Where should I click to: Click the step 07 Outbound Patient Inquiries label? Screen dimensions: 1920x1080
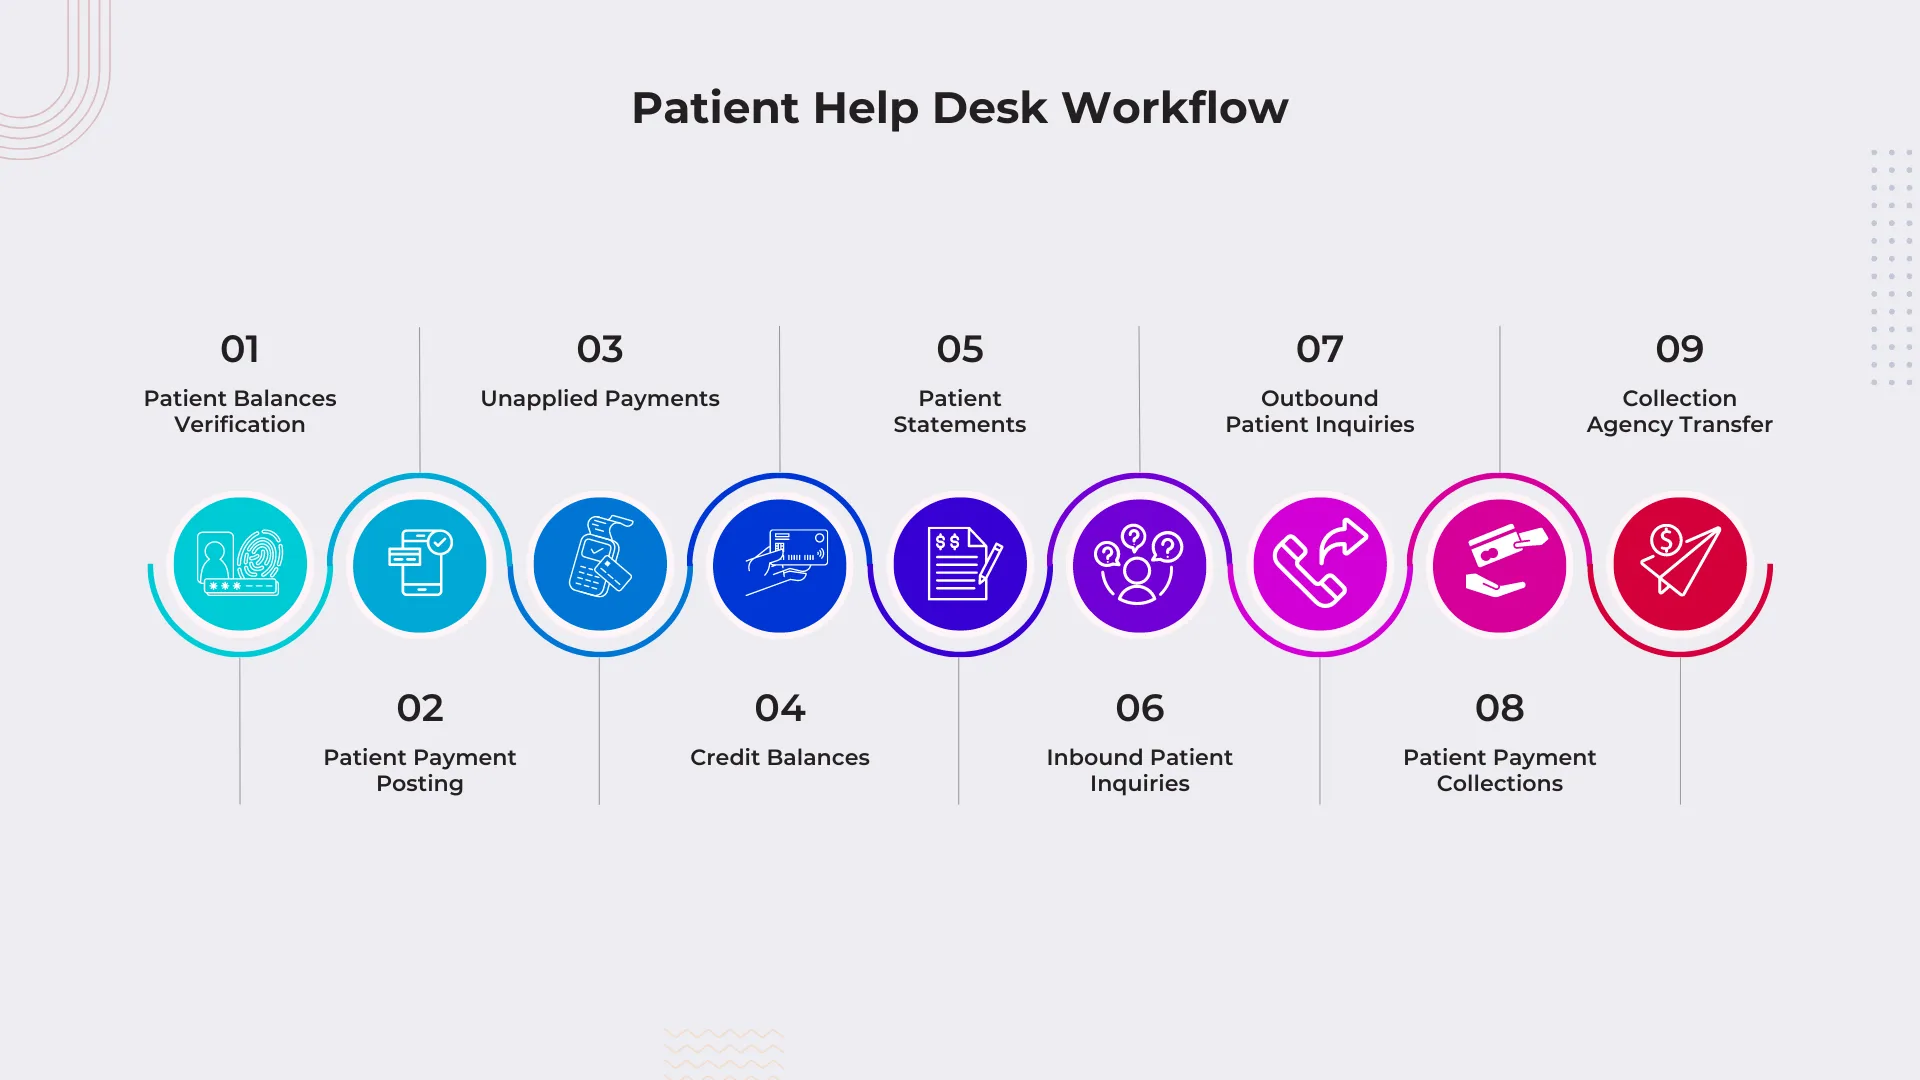[1319, 411]
